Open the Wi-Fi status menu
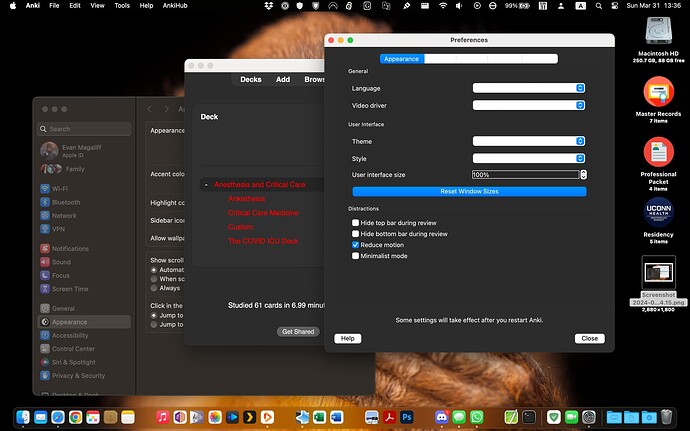The image size is (690, 431). click(443, 6)
